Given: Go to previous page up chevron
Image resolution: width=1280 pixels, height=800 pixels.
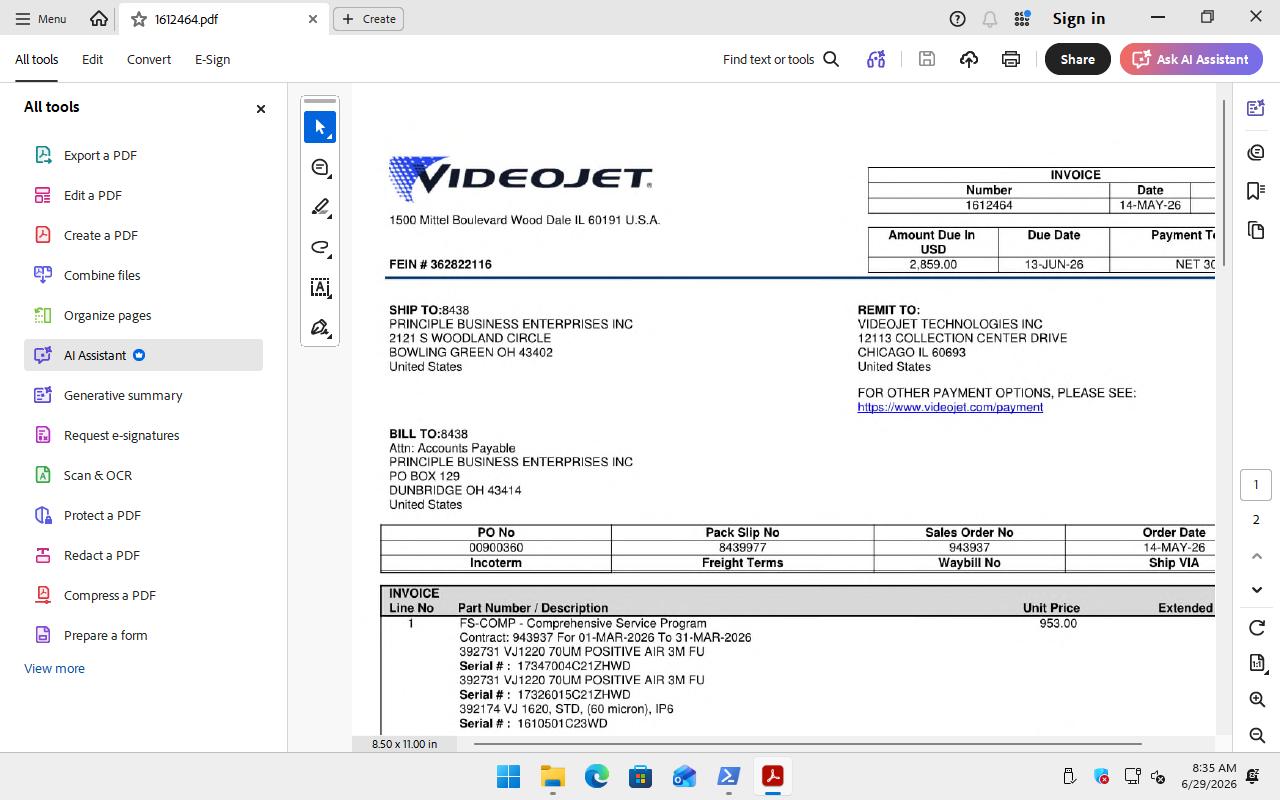Looking at the screenshot, I should tap(1257, 556).
